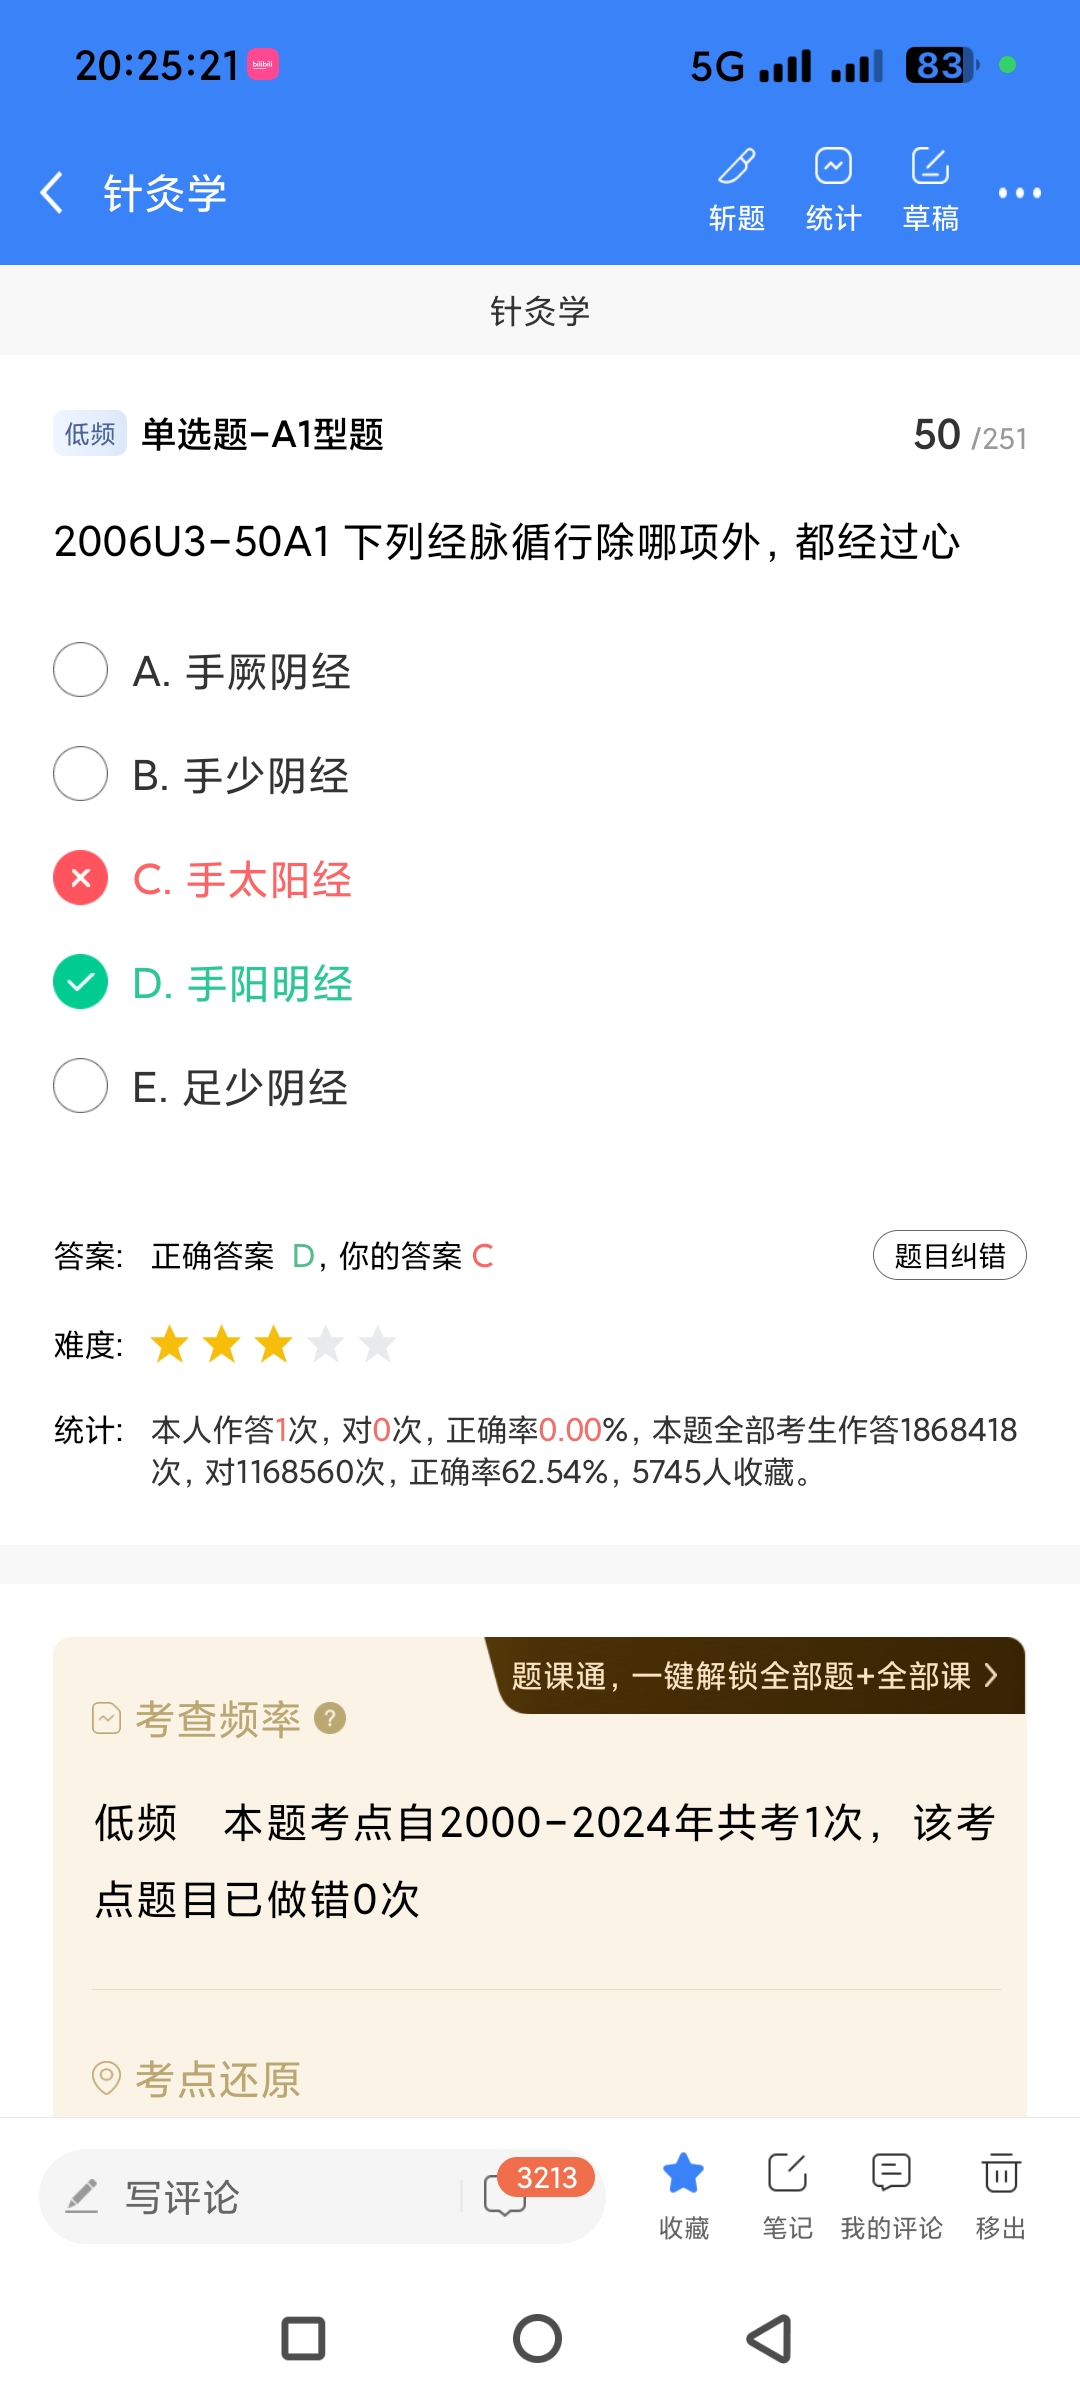
Task: Expand the 考点还原 section
Action: pos(217,2080)
